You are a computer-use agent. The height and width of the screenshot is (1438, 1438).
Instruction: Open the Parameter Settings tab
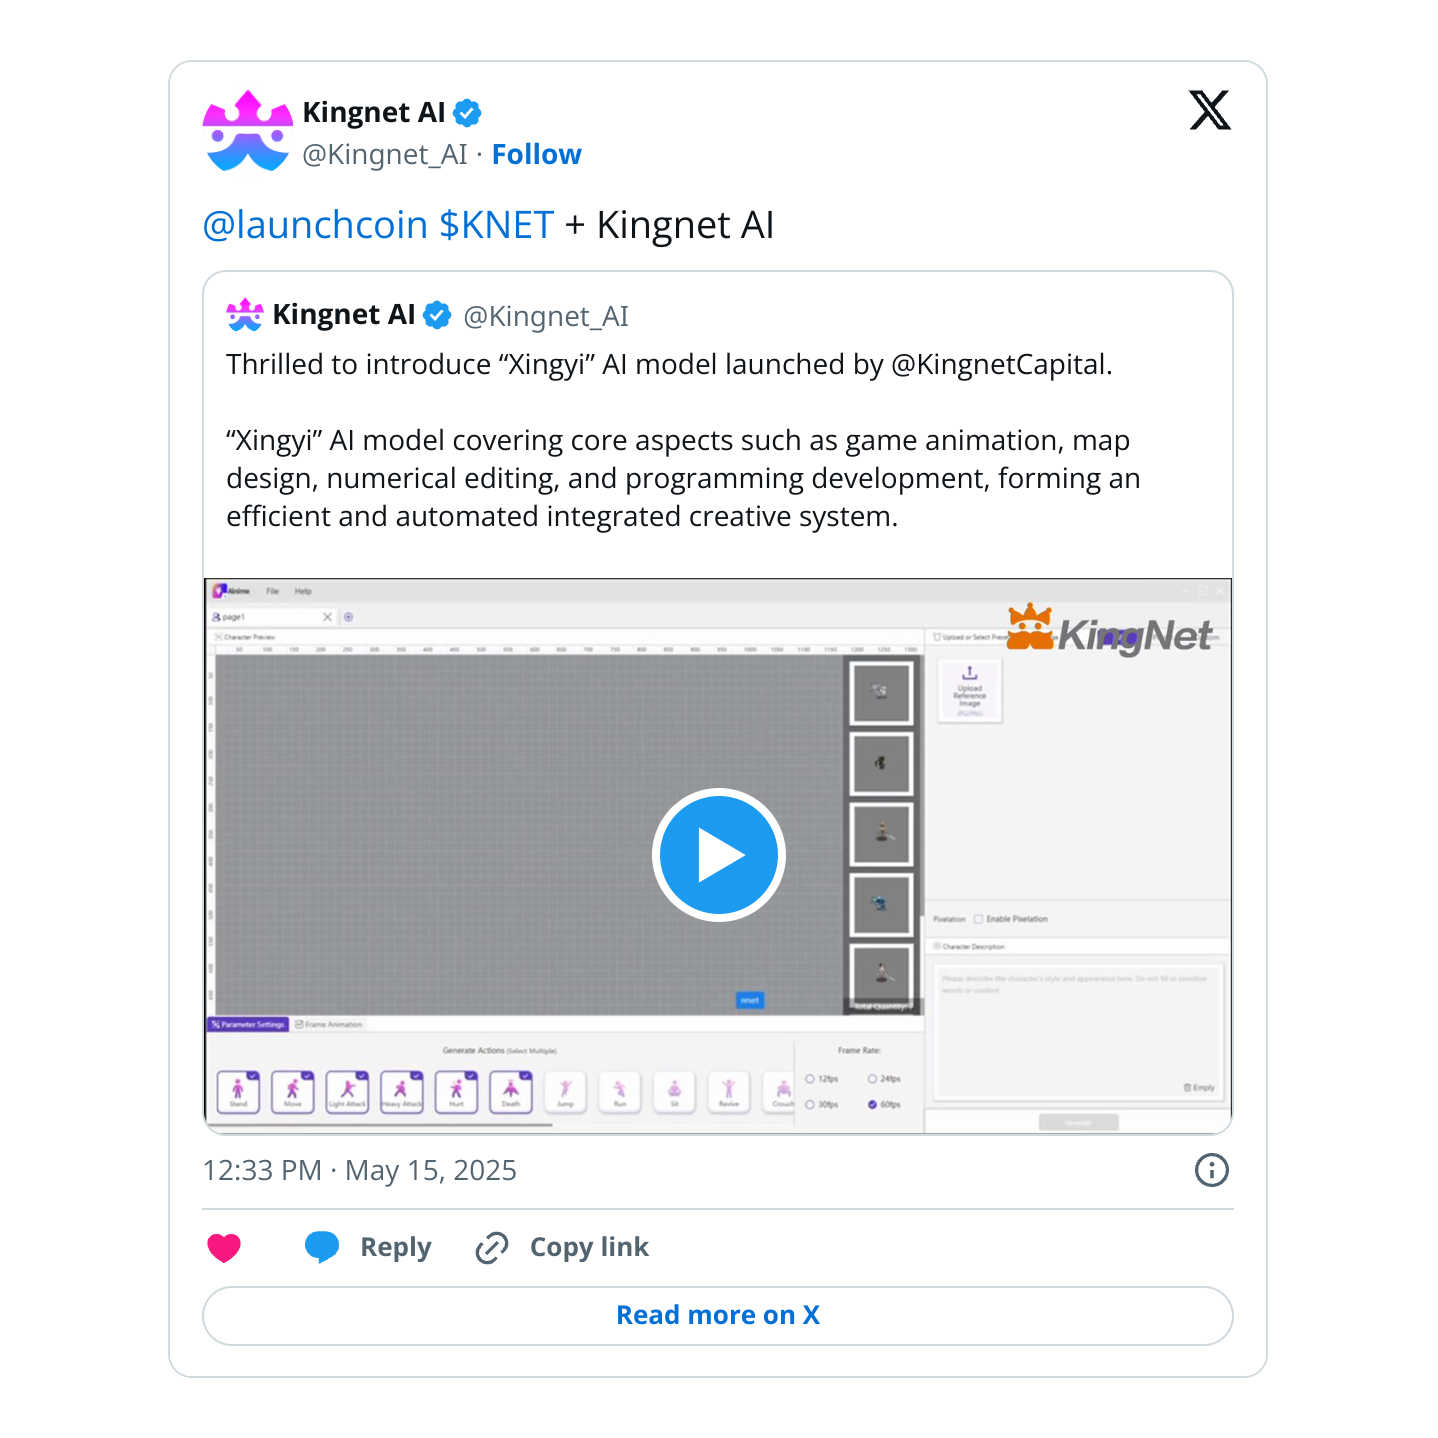[248, 1025]
